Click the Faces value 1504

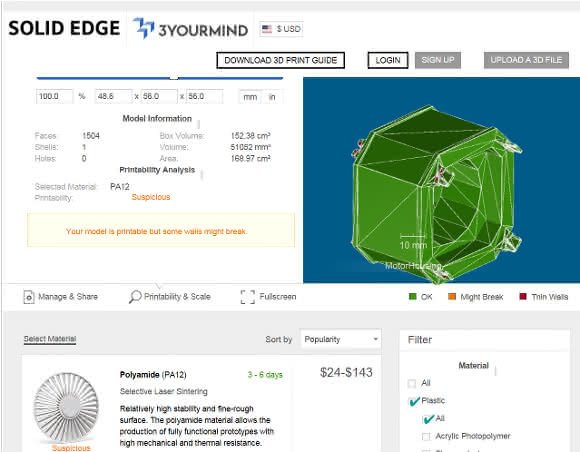(91, 136)
